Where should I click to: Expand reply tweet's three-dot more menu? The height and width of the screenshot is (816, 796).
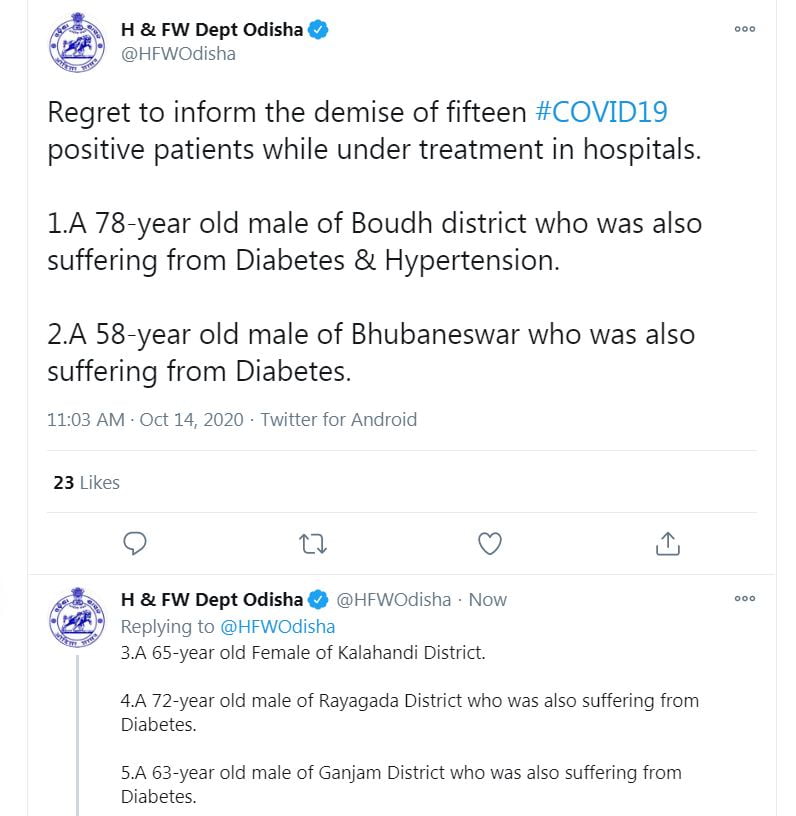click(x=745, y=599)
